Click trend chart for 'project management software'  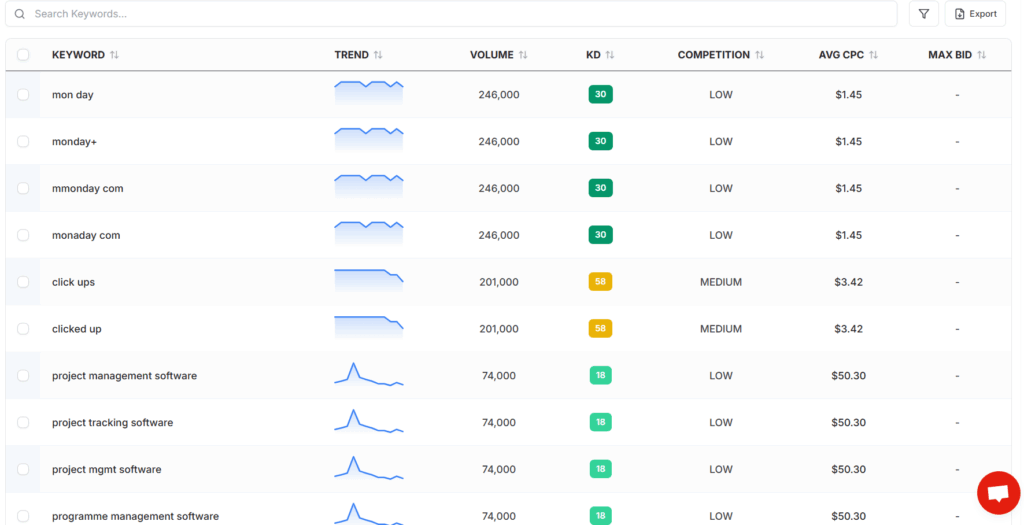368,374
